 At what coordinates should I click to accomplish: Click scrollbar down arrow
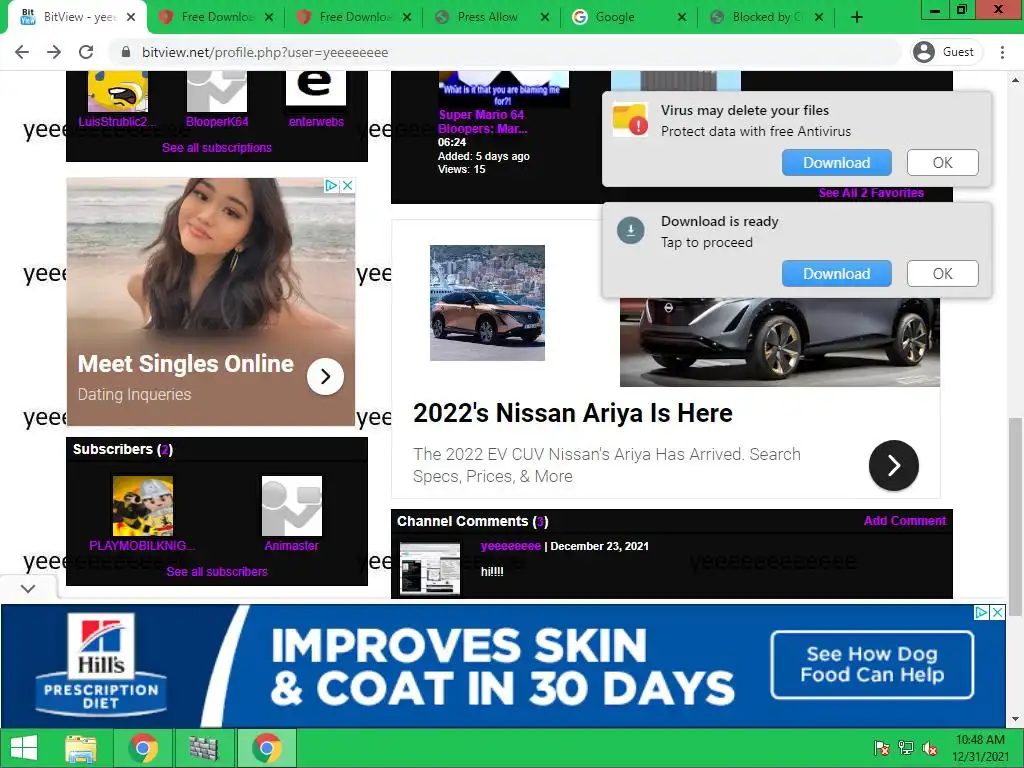[1015, 720]
